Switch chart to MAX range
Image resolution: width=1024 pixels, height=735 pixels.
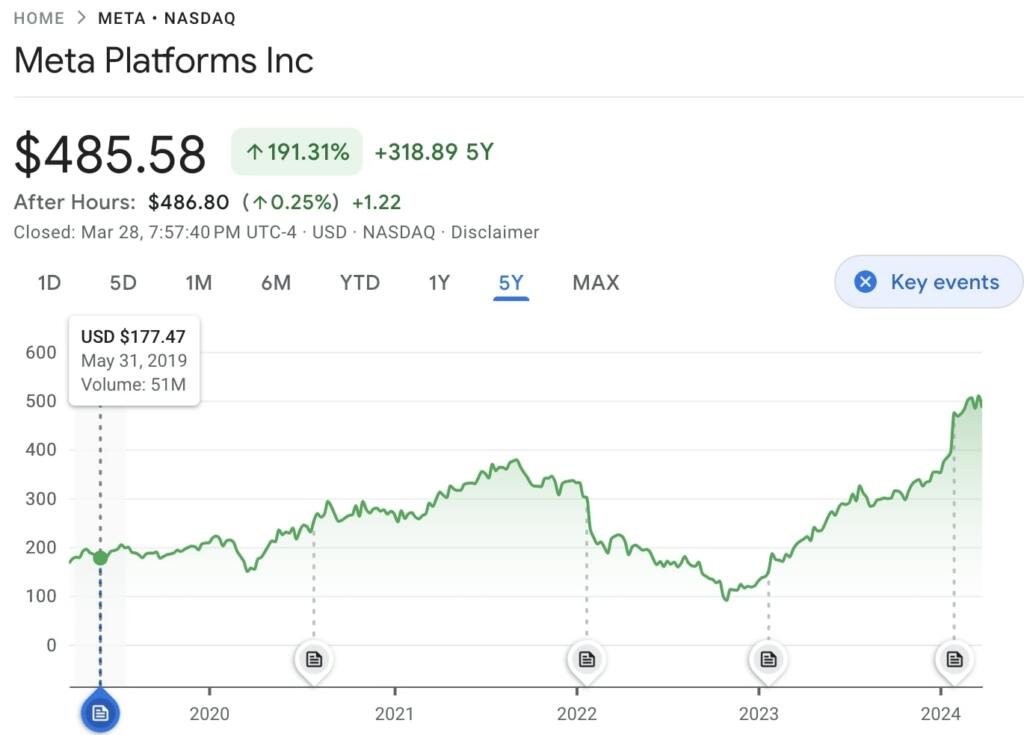[x=596, y=283]
